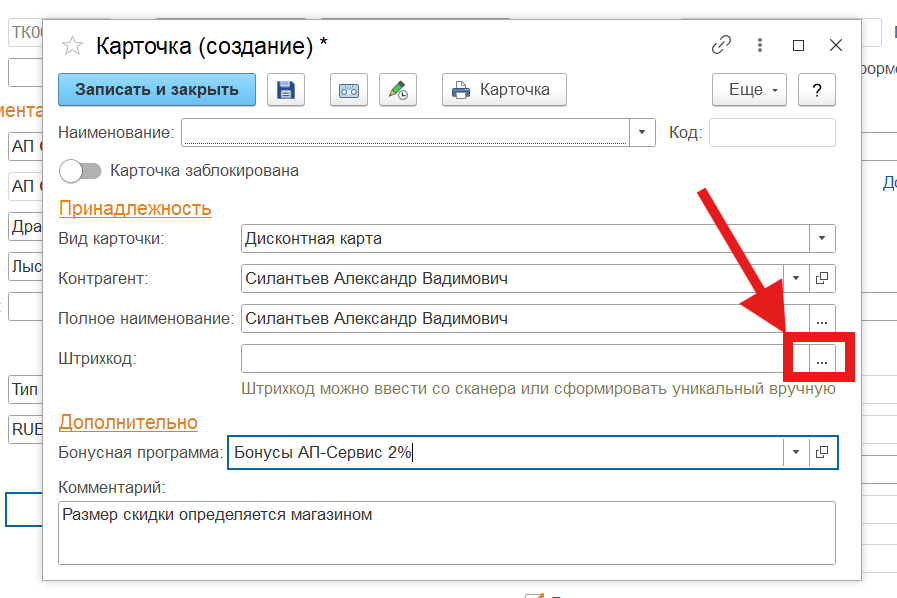Open the three-dot window options menu
Viewport: 897px width, 598px height.
760,45
